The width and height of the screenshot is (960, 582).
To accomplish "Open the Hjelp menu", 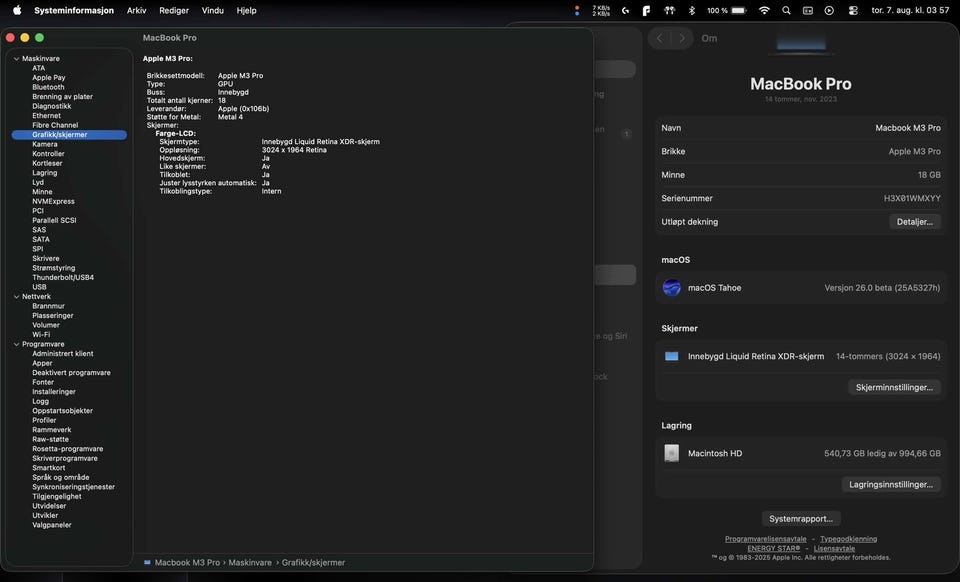I will (246, 10).
